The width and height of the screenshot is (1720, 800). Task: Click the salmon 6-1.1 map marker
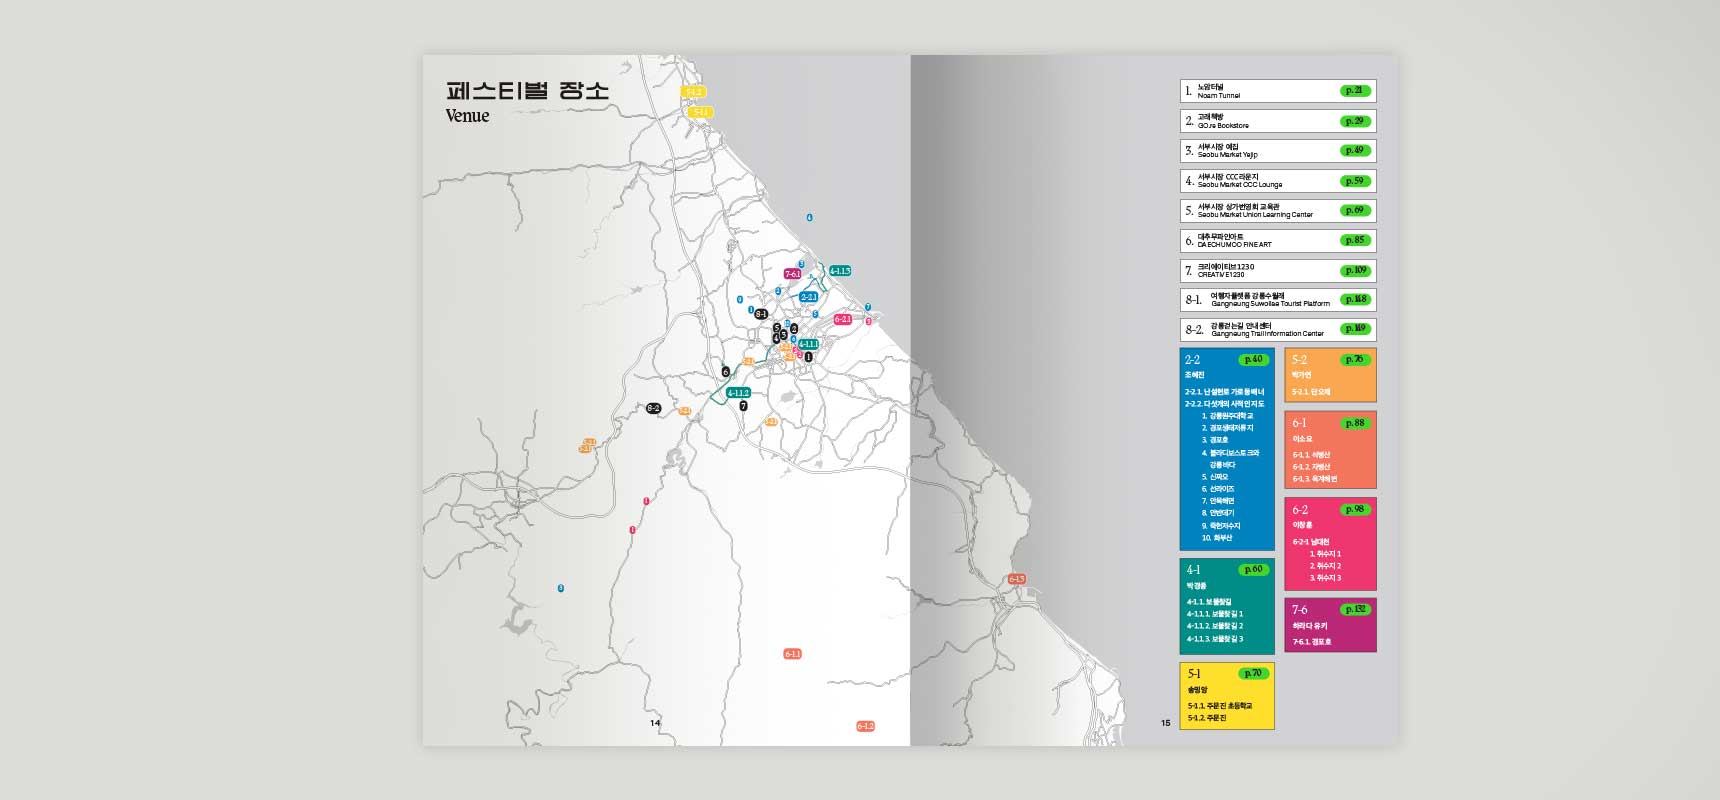793,654
